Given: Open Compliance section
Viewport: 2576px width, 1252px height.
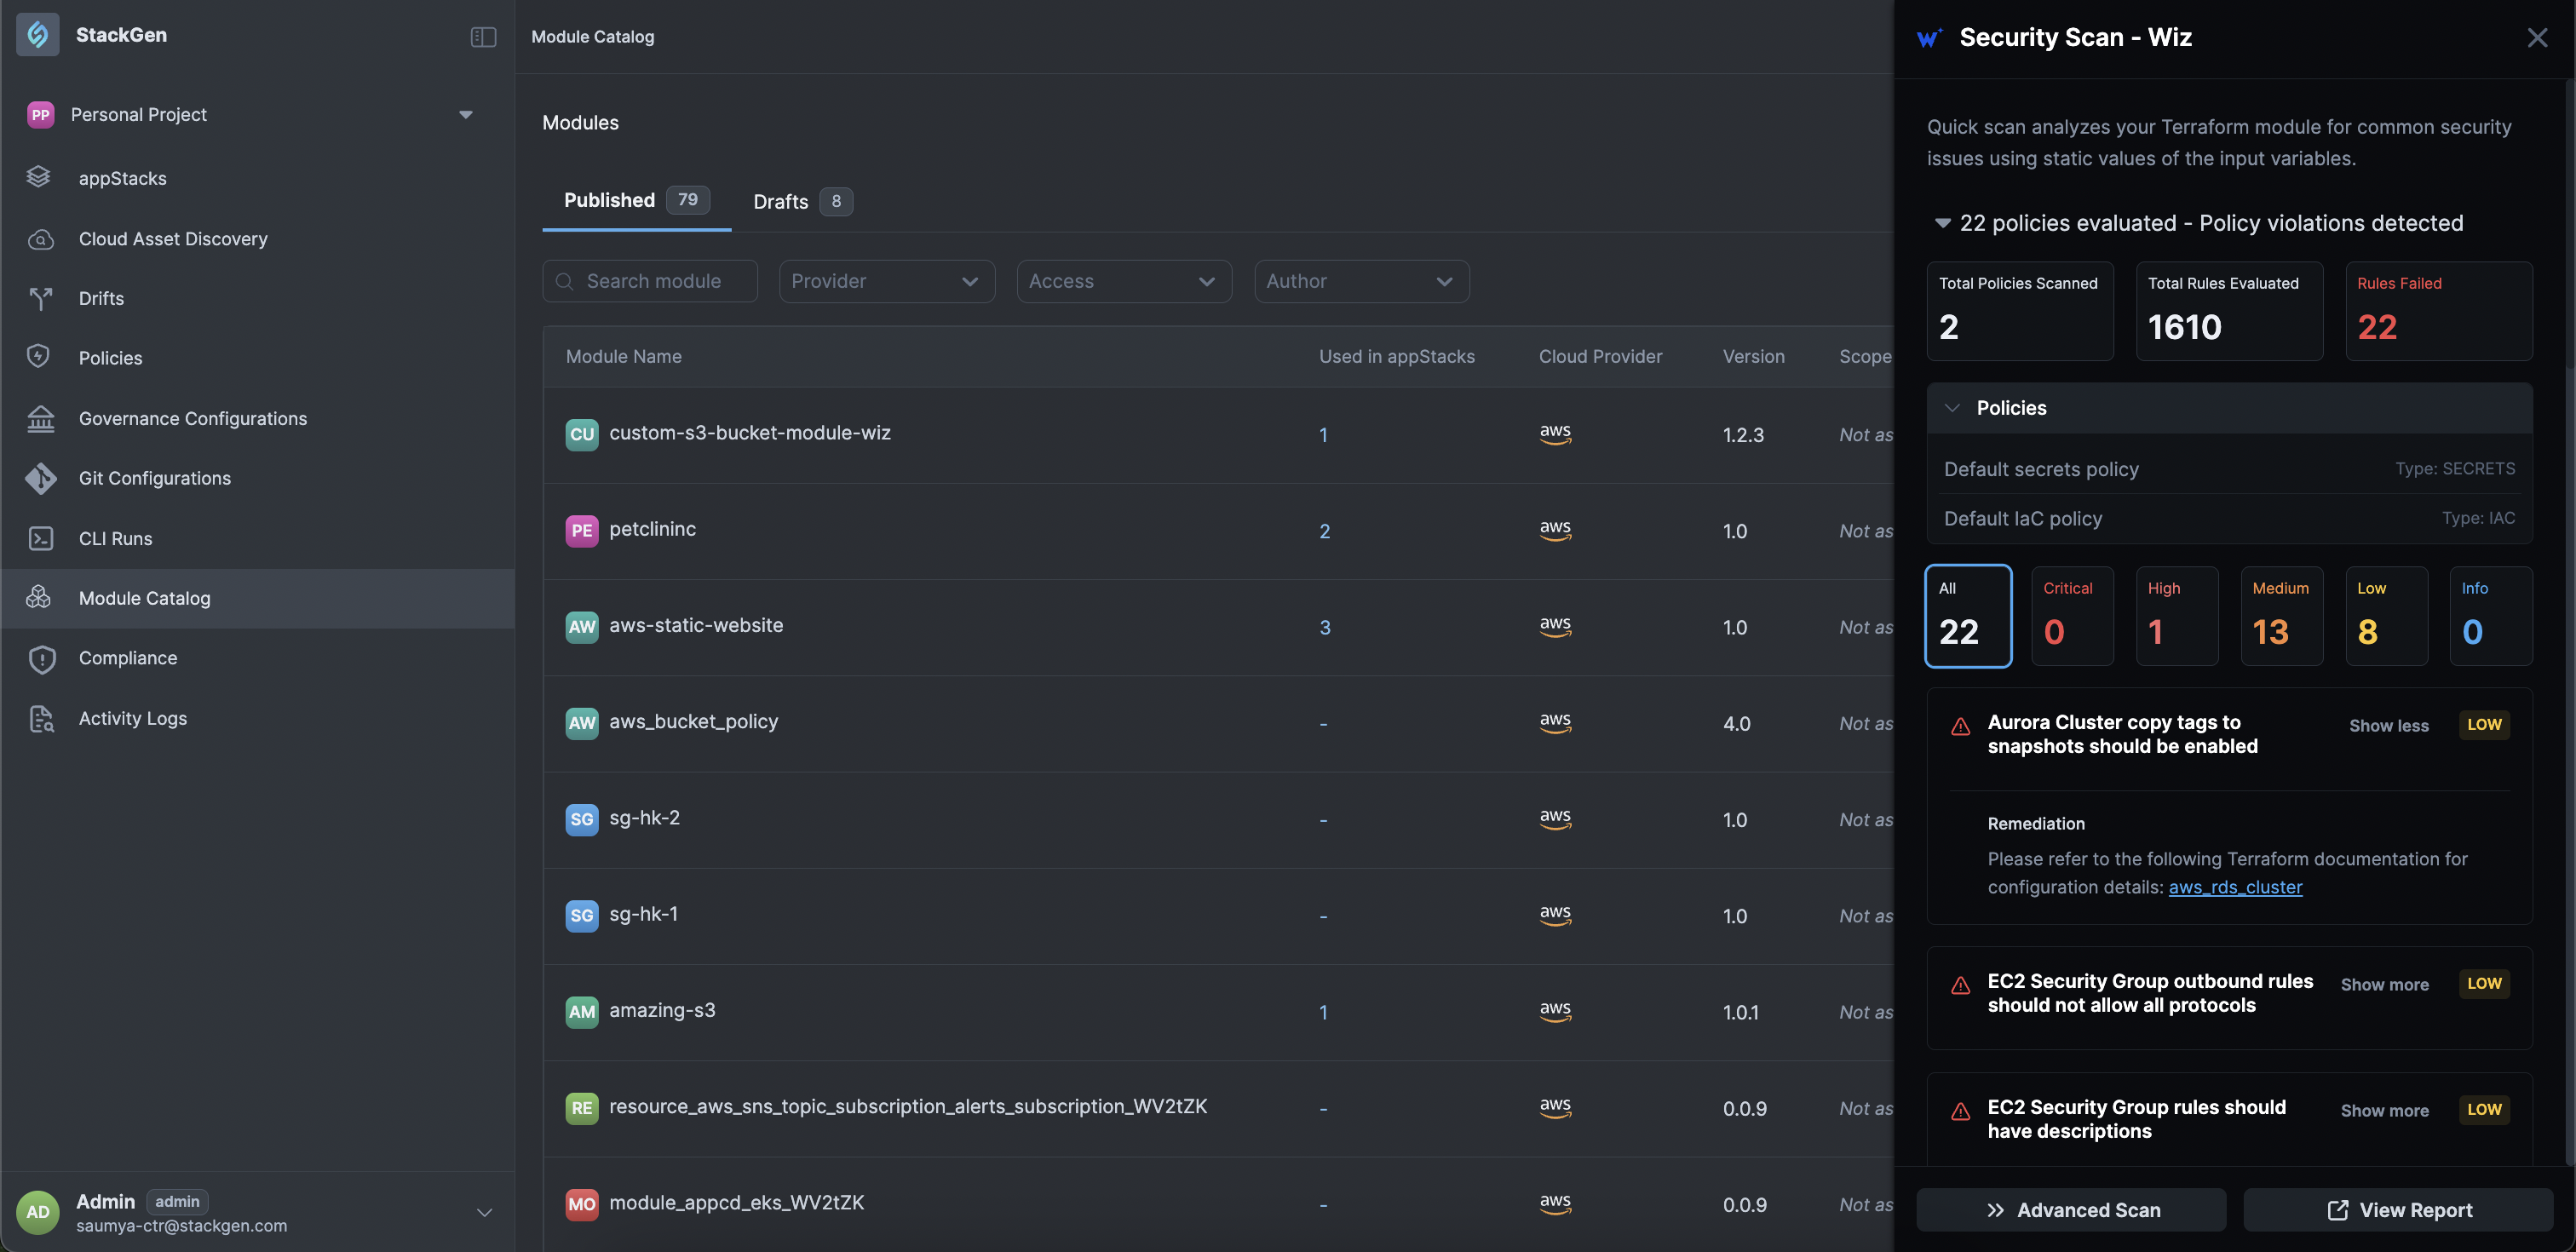Looking at the screenshot, I should tap(127, 658).
